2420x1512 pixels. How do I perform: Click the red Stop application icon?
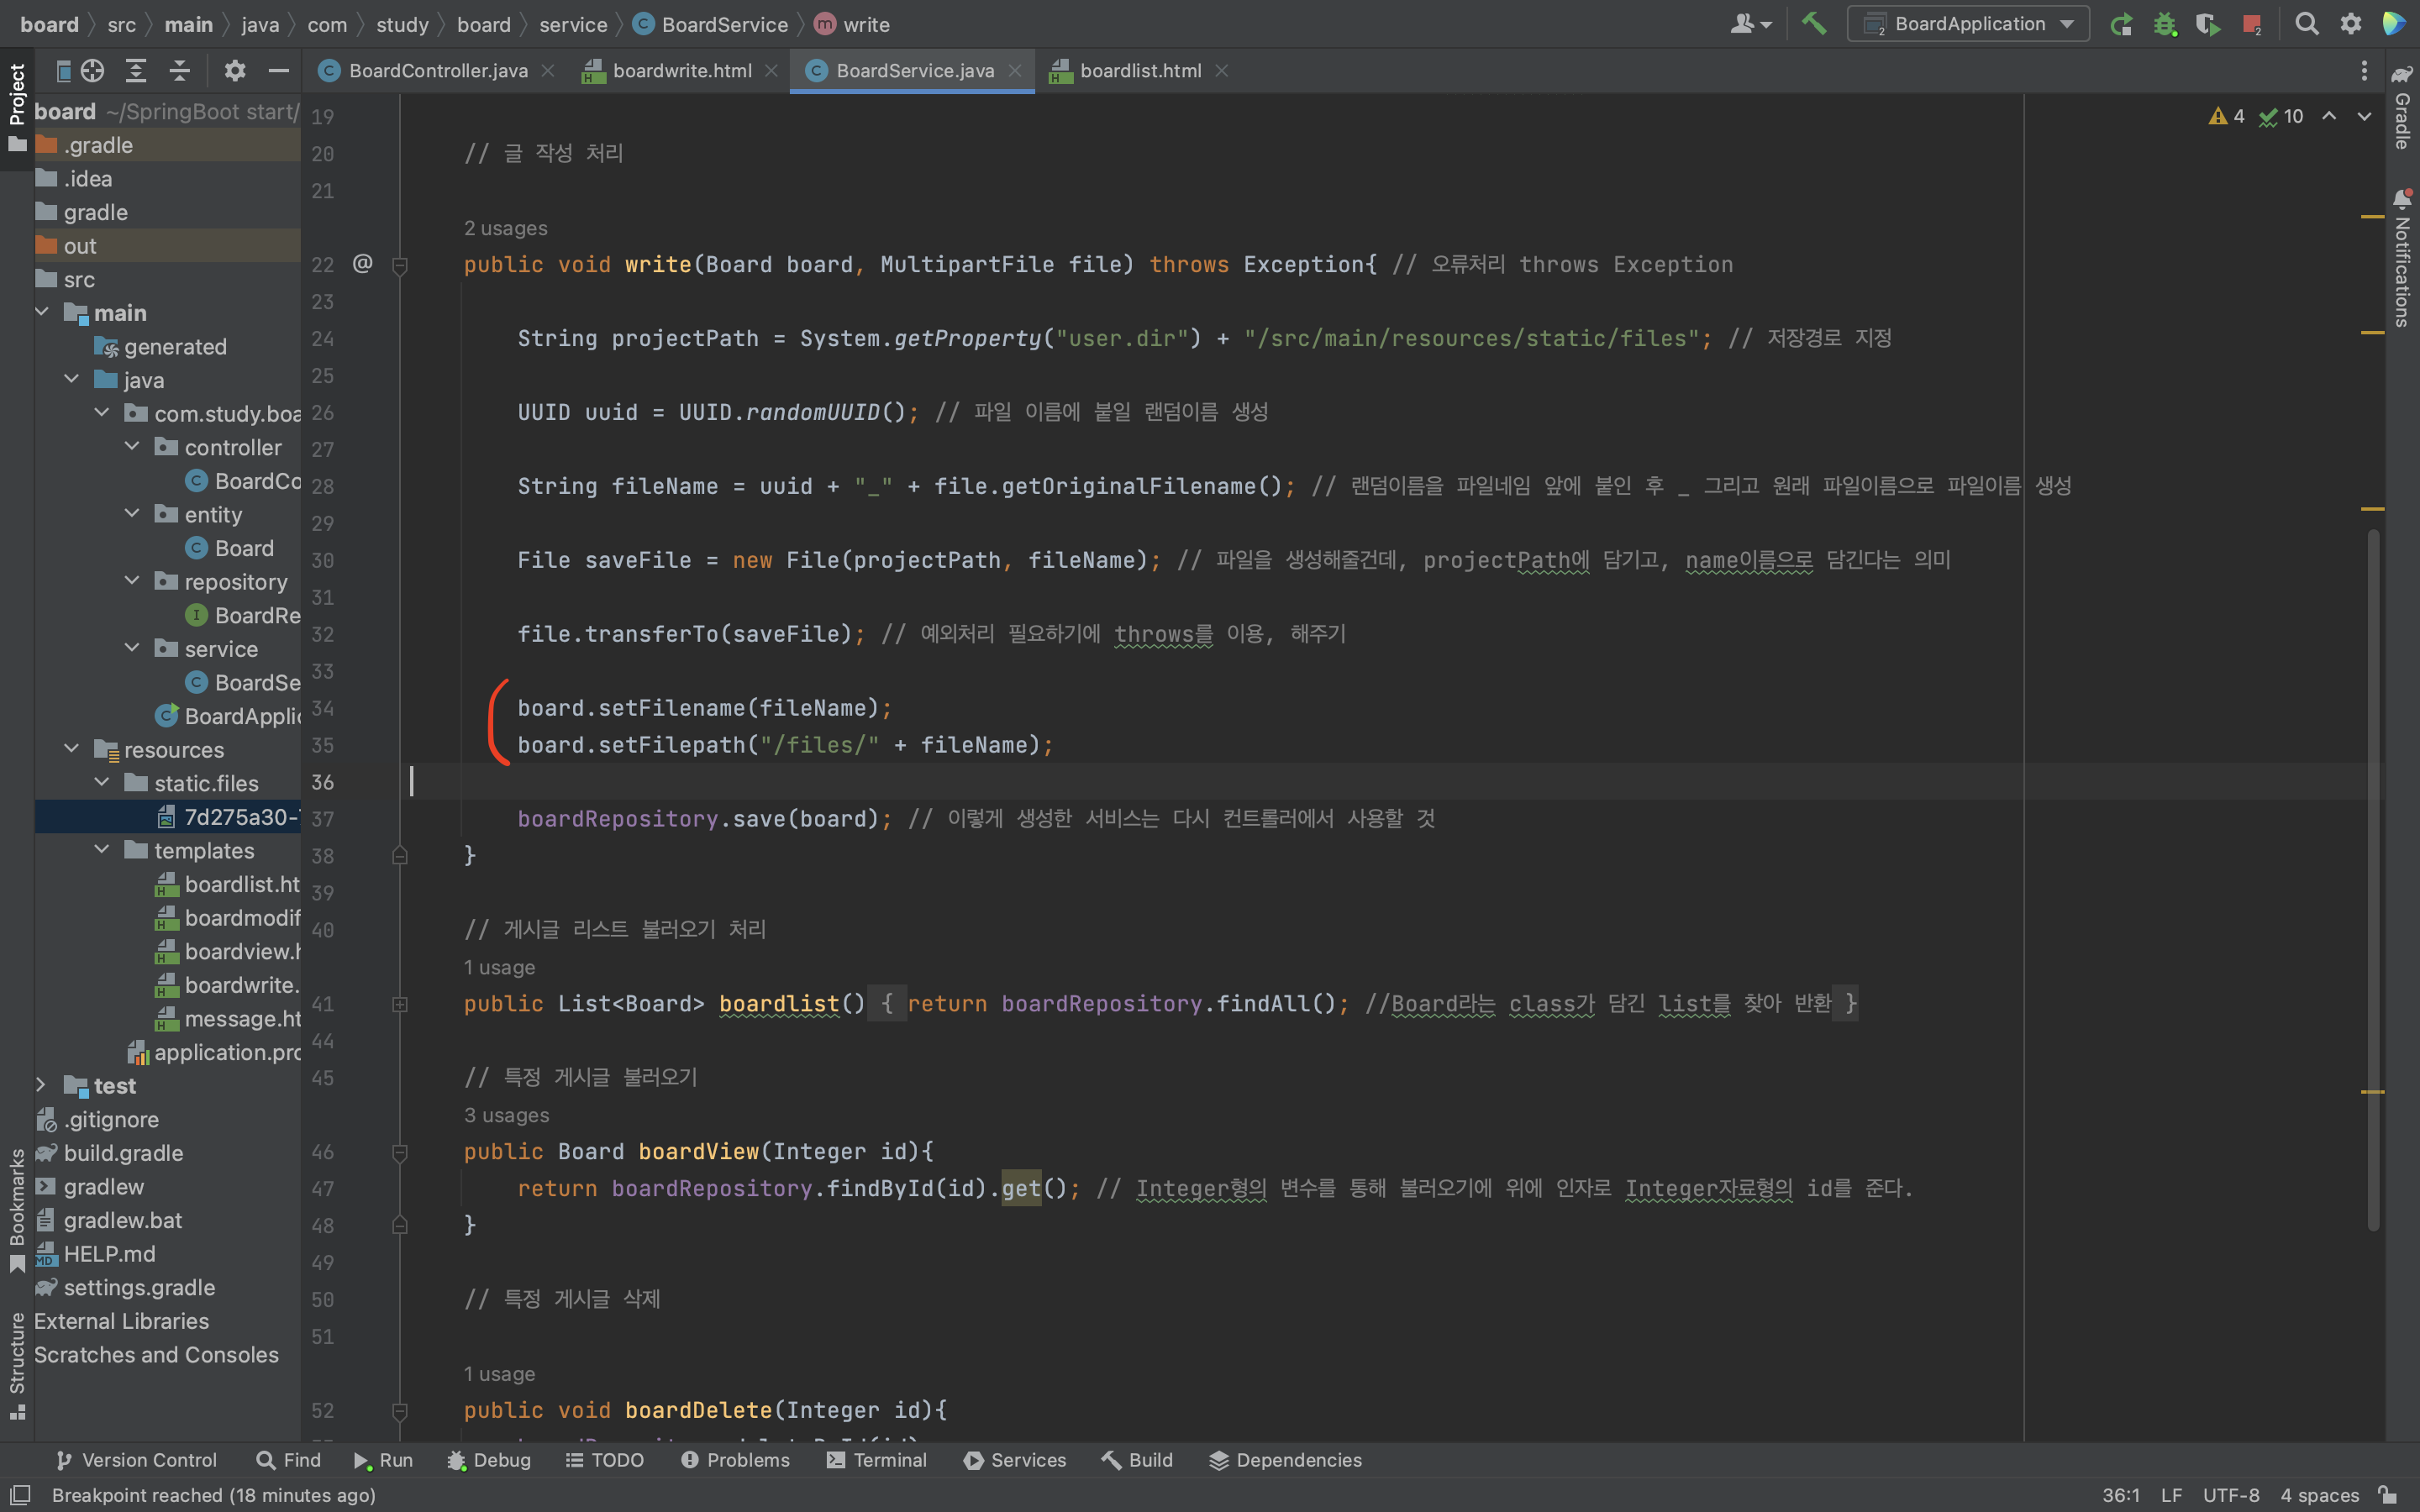click(2252, 24)
